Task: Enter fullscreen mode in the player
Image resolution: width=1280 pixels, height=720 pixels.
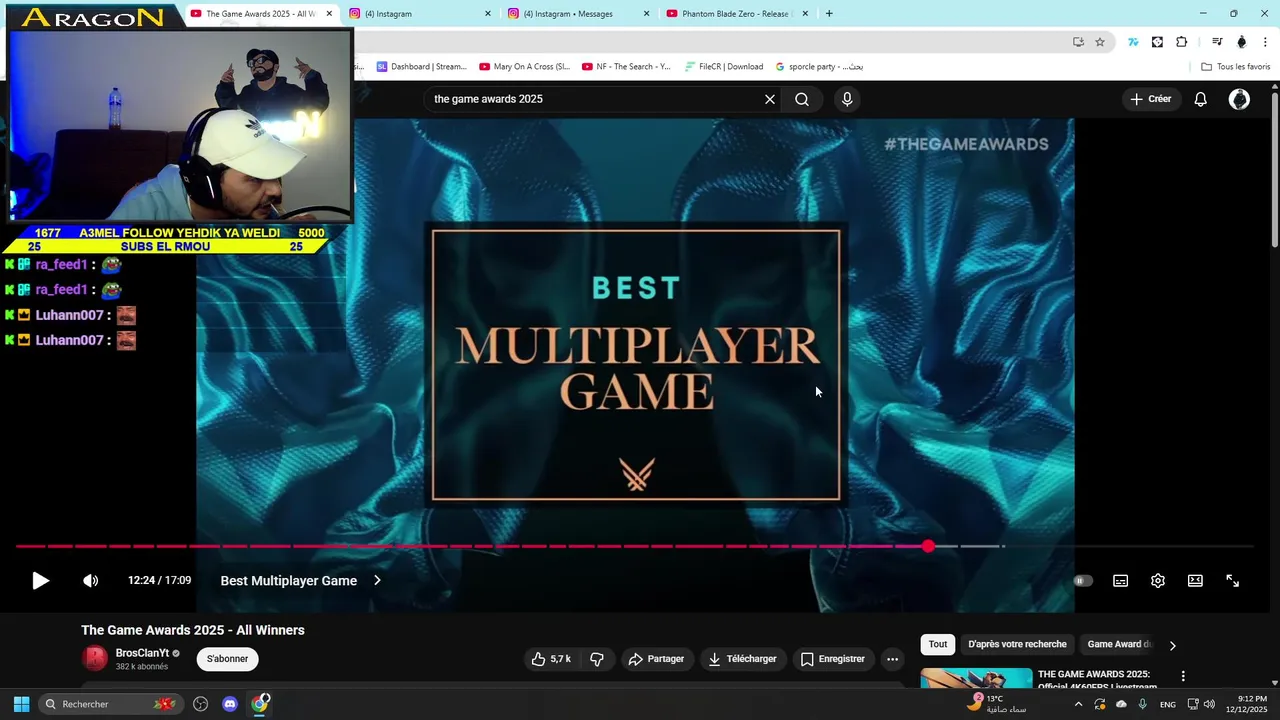Action: (1233, 581)
